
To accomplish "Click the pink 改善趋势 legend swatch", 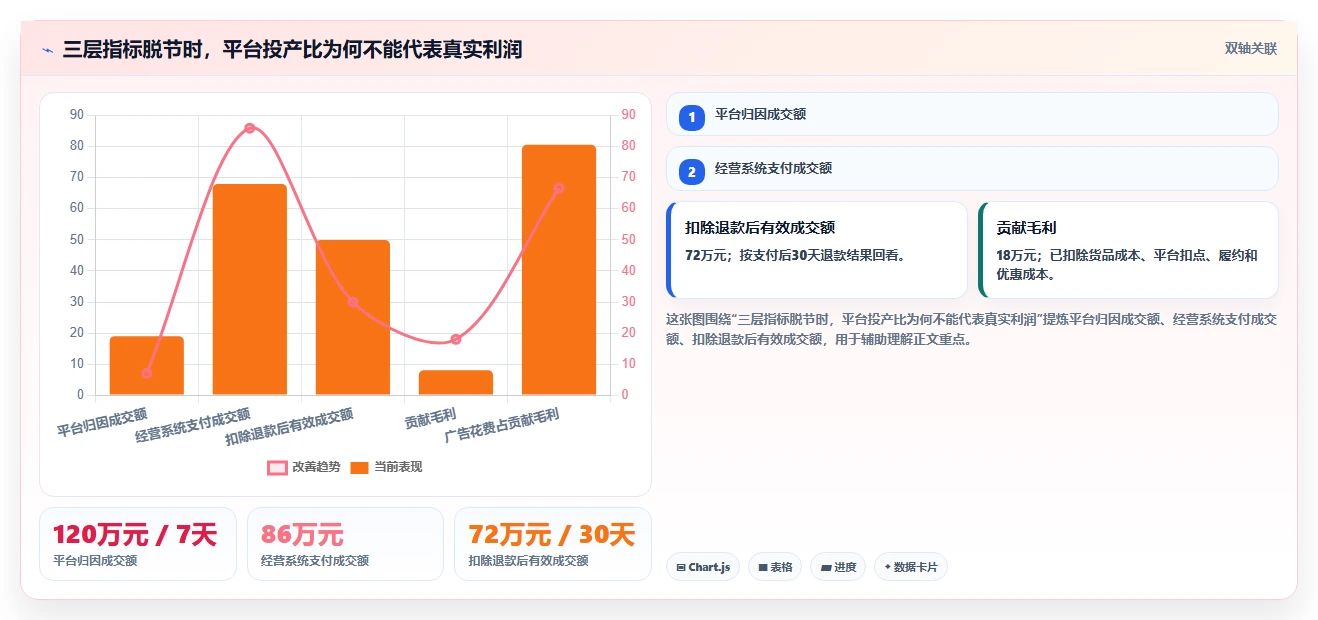I will point(277,468).
